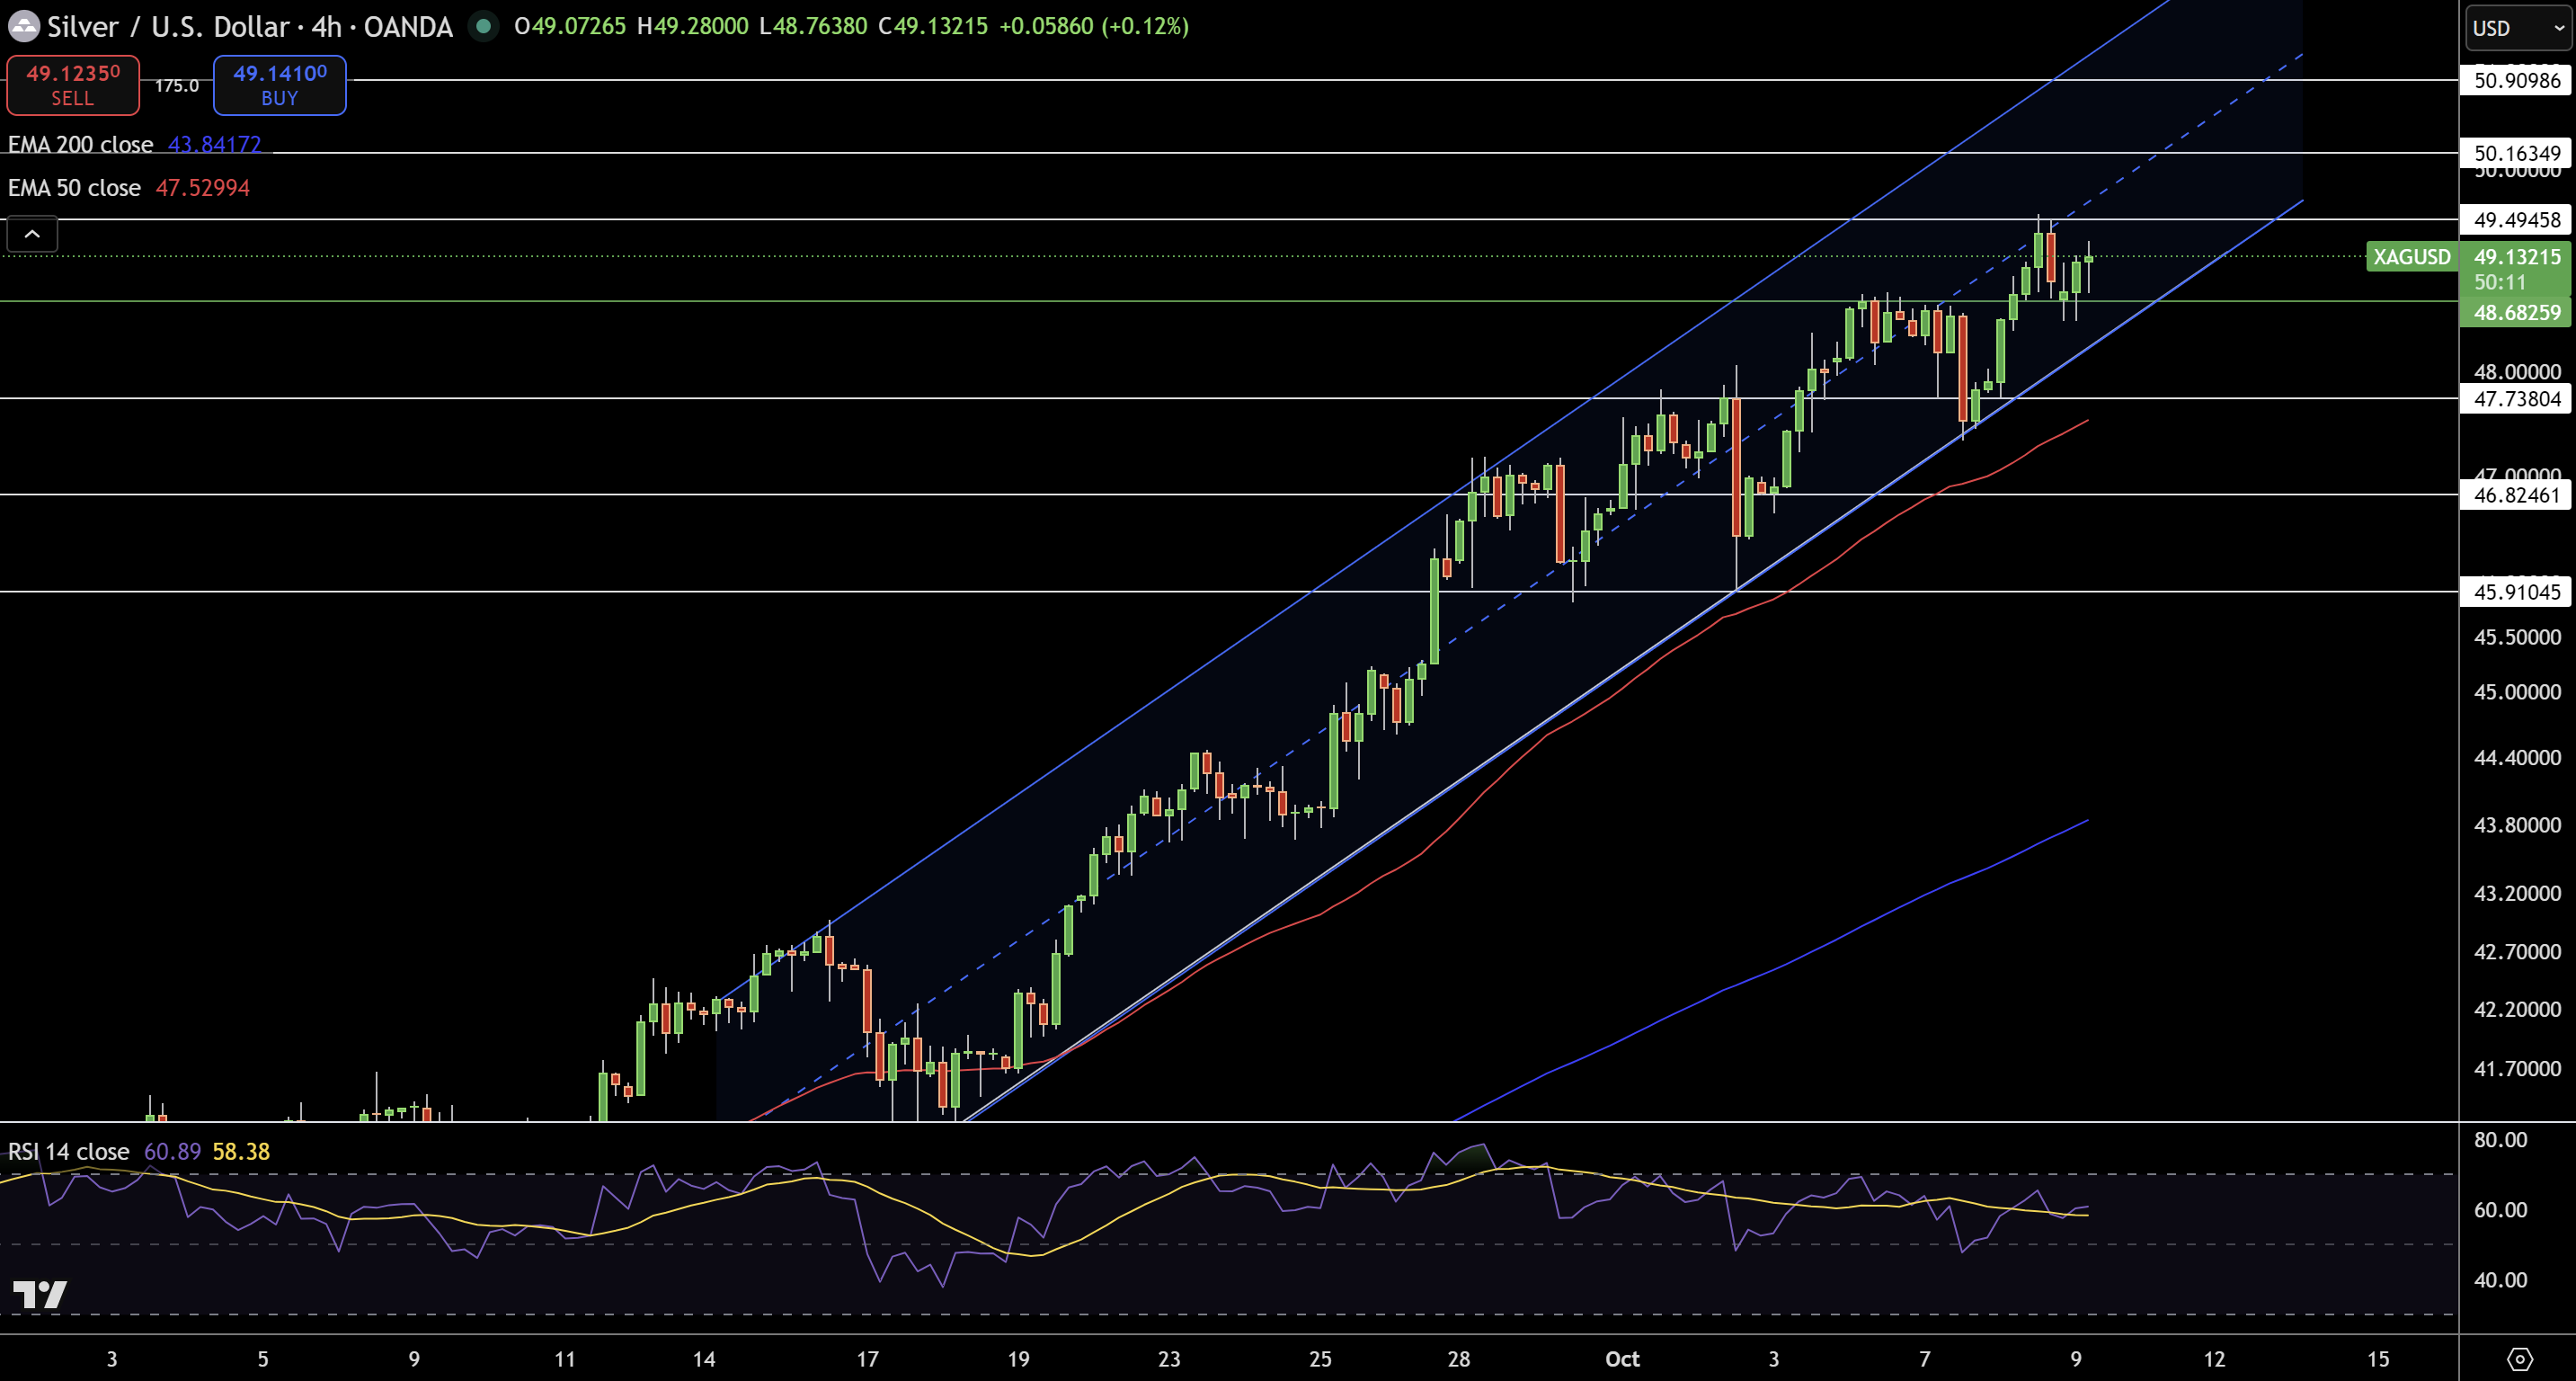The image size is (2576, 1381).
Task: Click the TradingView logo
Action: (x=40, y=1294)
